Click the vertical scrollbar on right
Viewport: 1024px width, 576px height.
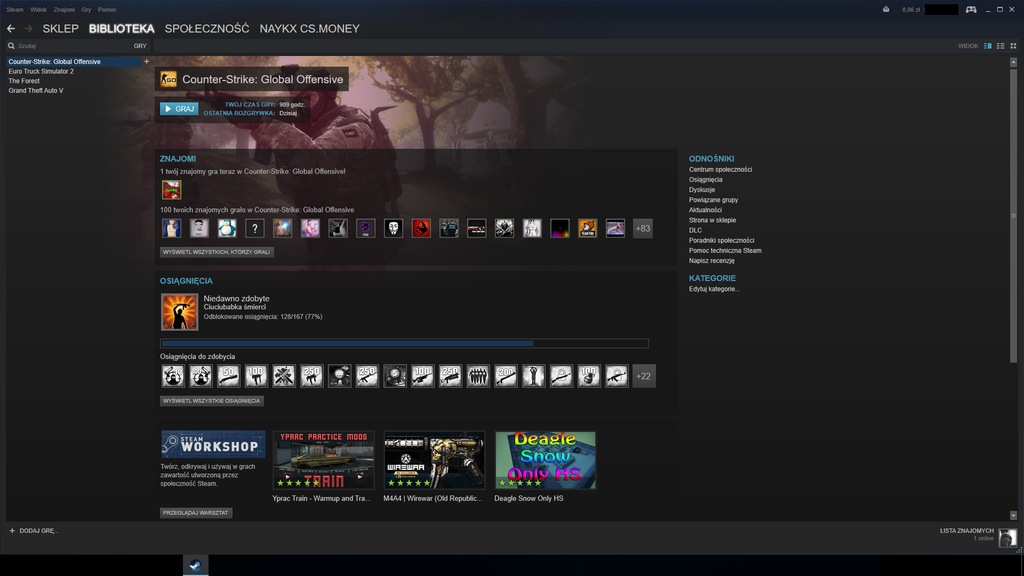(x=1014, y=215)
